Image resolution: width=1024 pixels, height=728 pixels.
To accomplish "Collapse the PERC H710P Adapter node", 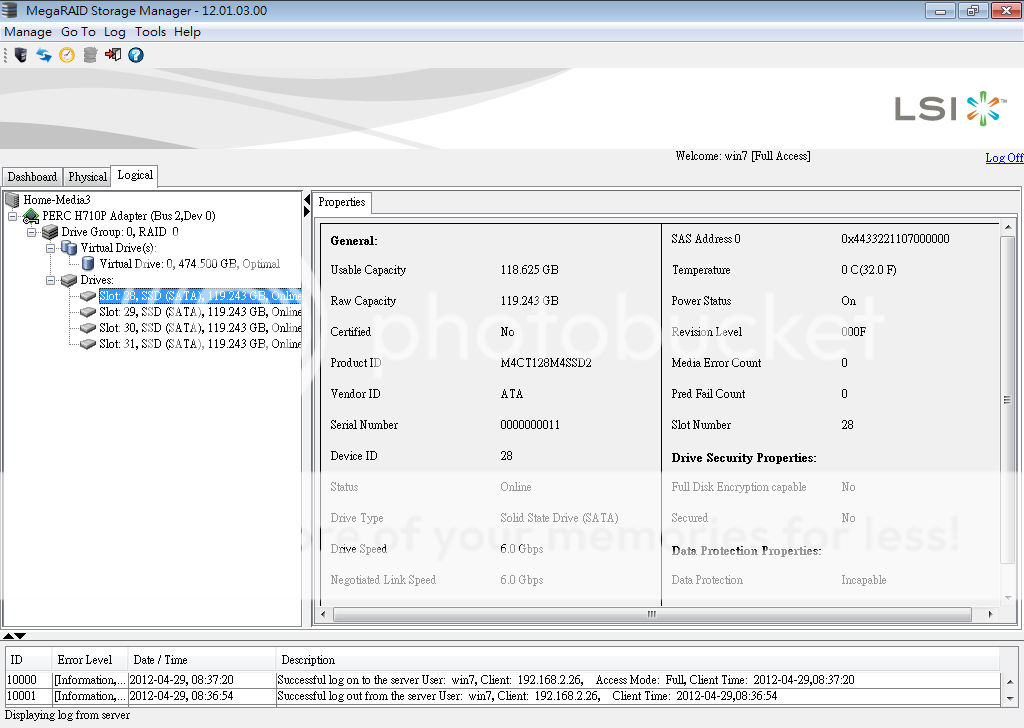I will (x=12, y=216).
